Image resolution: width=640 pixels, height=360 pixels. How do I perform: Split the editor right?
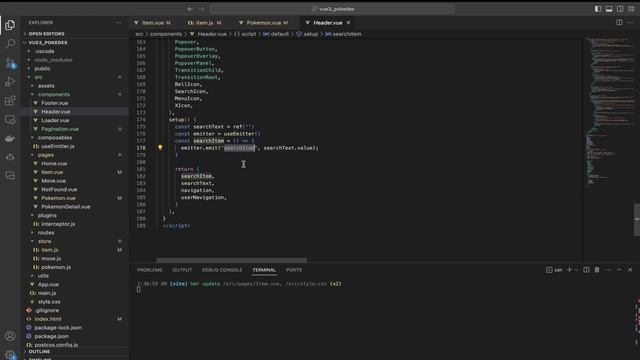pyautogui.click(x=619, y=22)
